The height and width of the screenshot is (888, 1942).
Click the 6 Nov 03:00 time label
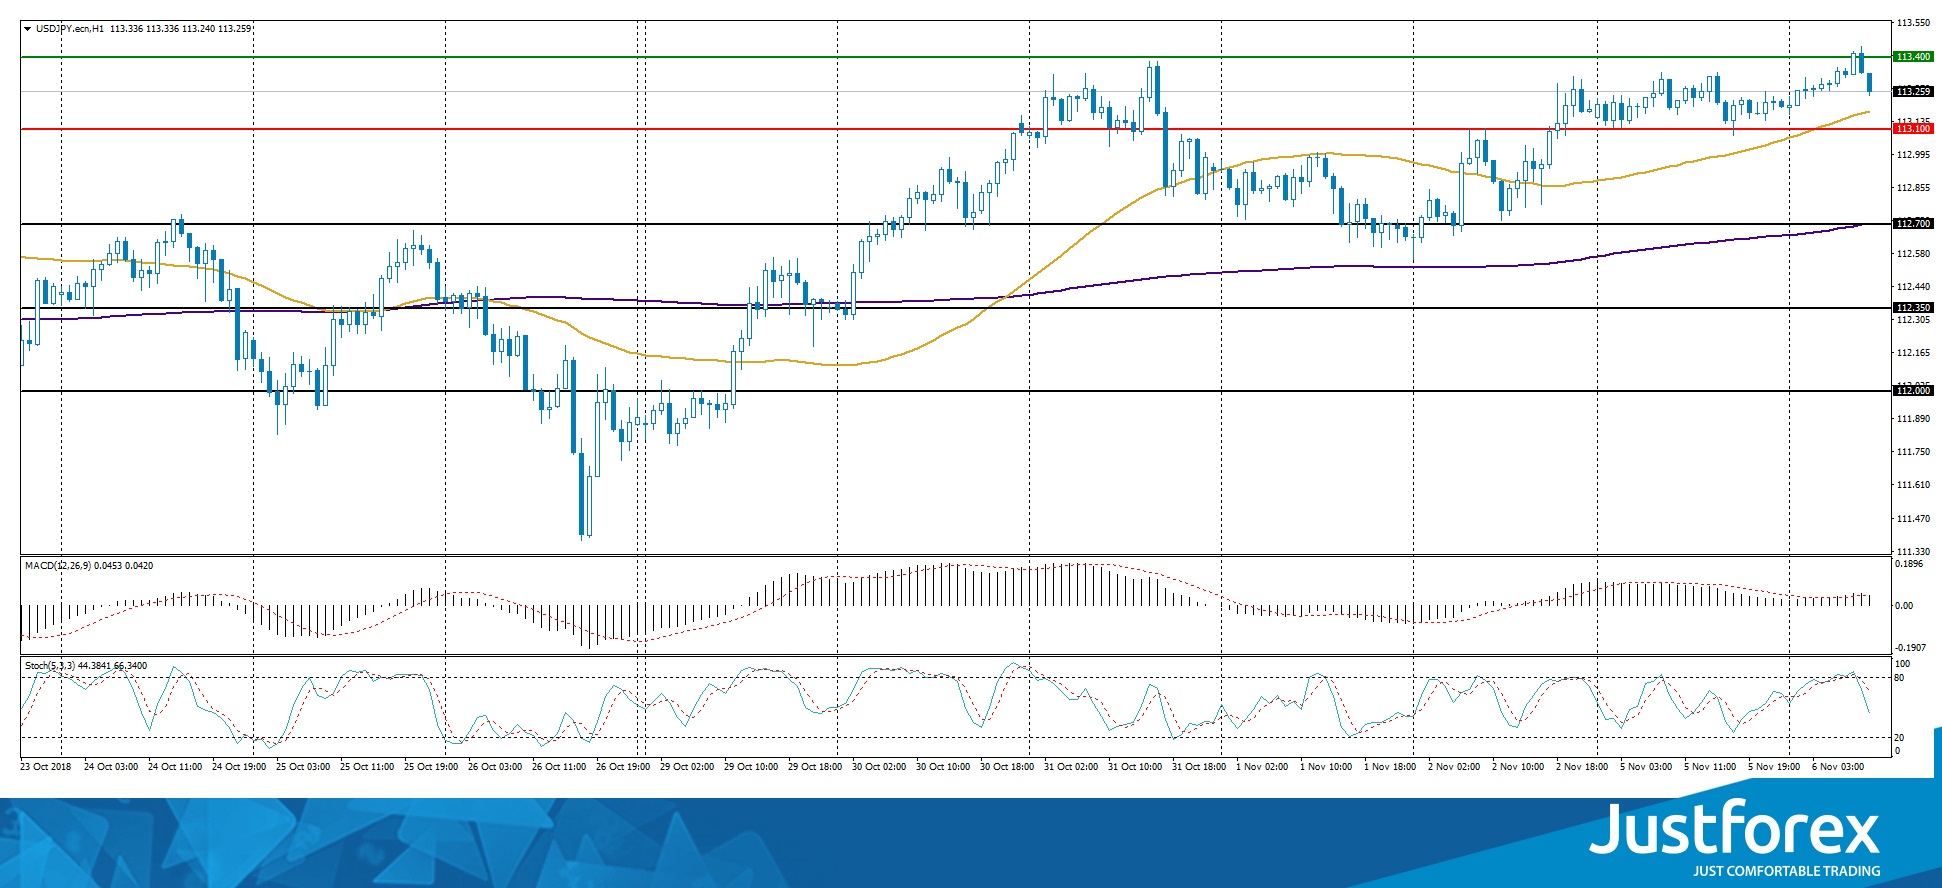[1838, 767]
